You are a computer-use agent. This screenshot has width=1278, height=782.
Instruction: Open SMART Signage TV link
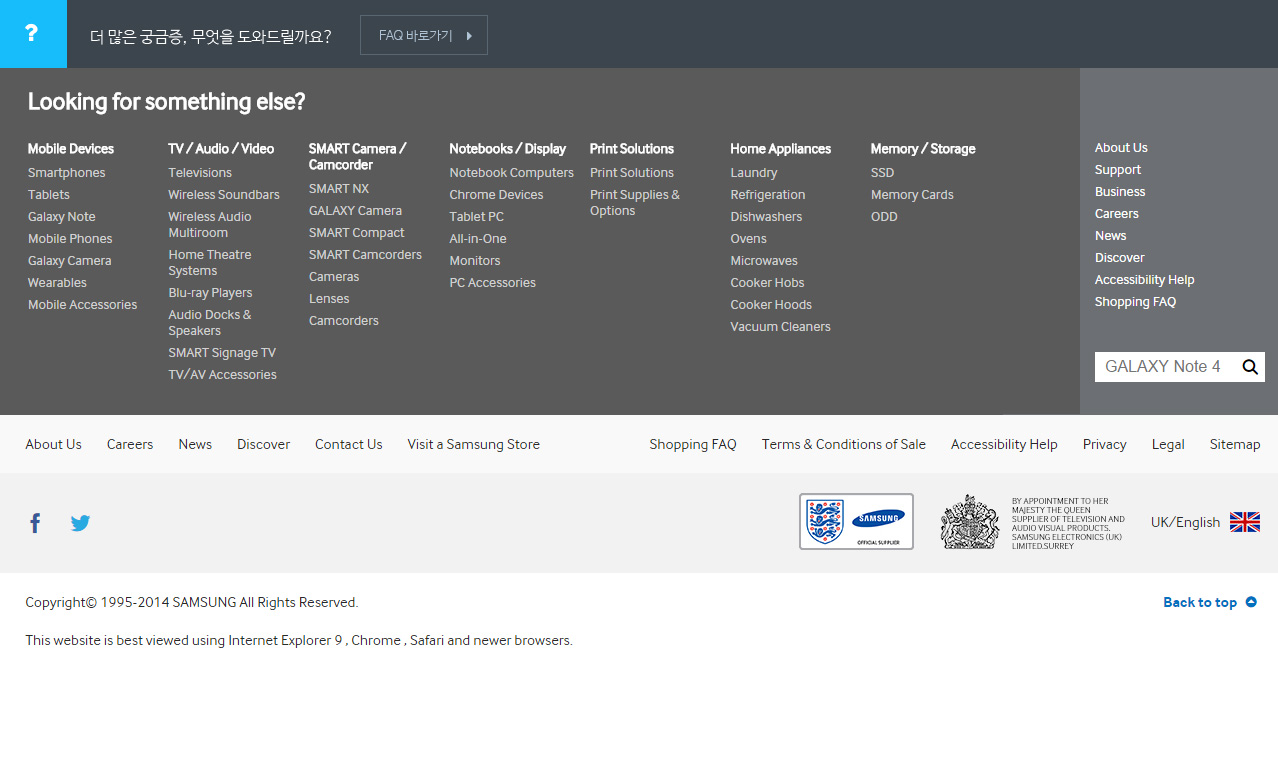[222, 353]
